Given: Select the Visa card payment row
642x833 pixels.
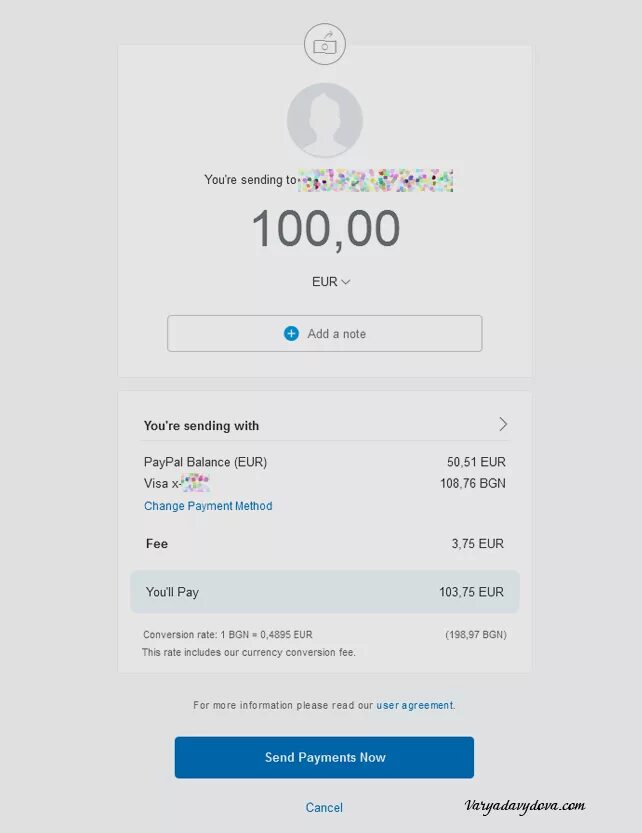Looking at the screenshot, I should (x=325, y=483).
